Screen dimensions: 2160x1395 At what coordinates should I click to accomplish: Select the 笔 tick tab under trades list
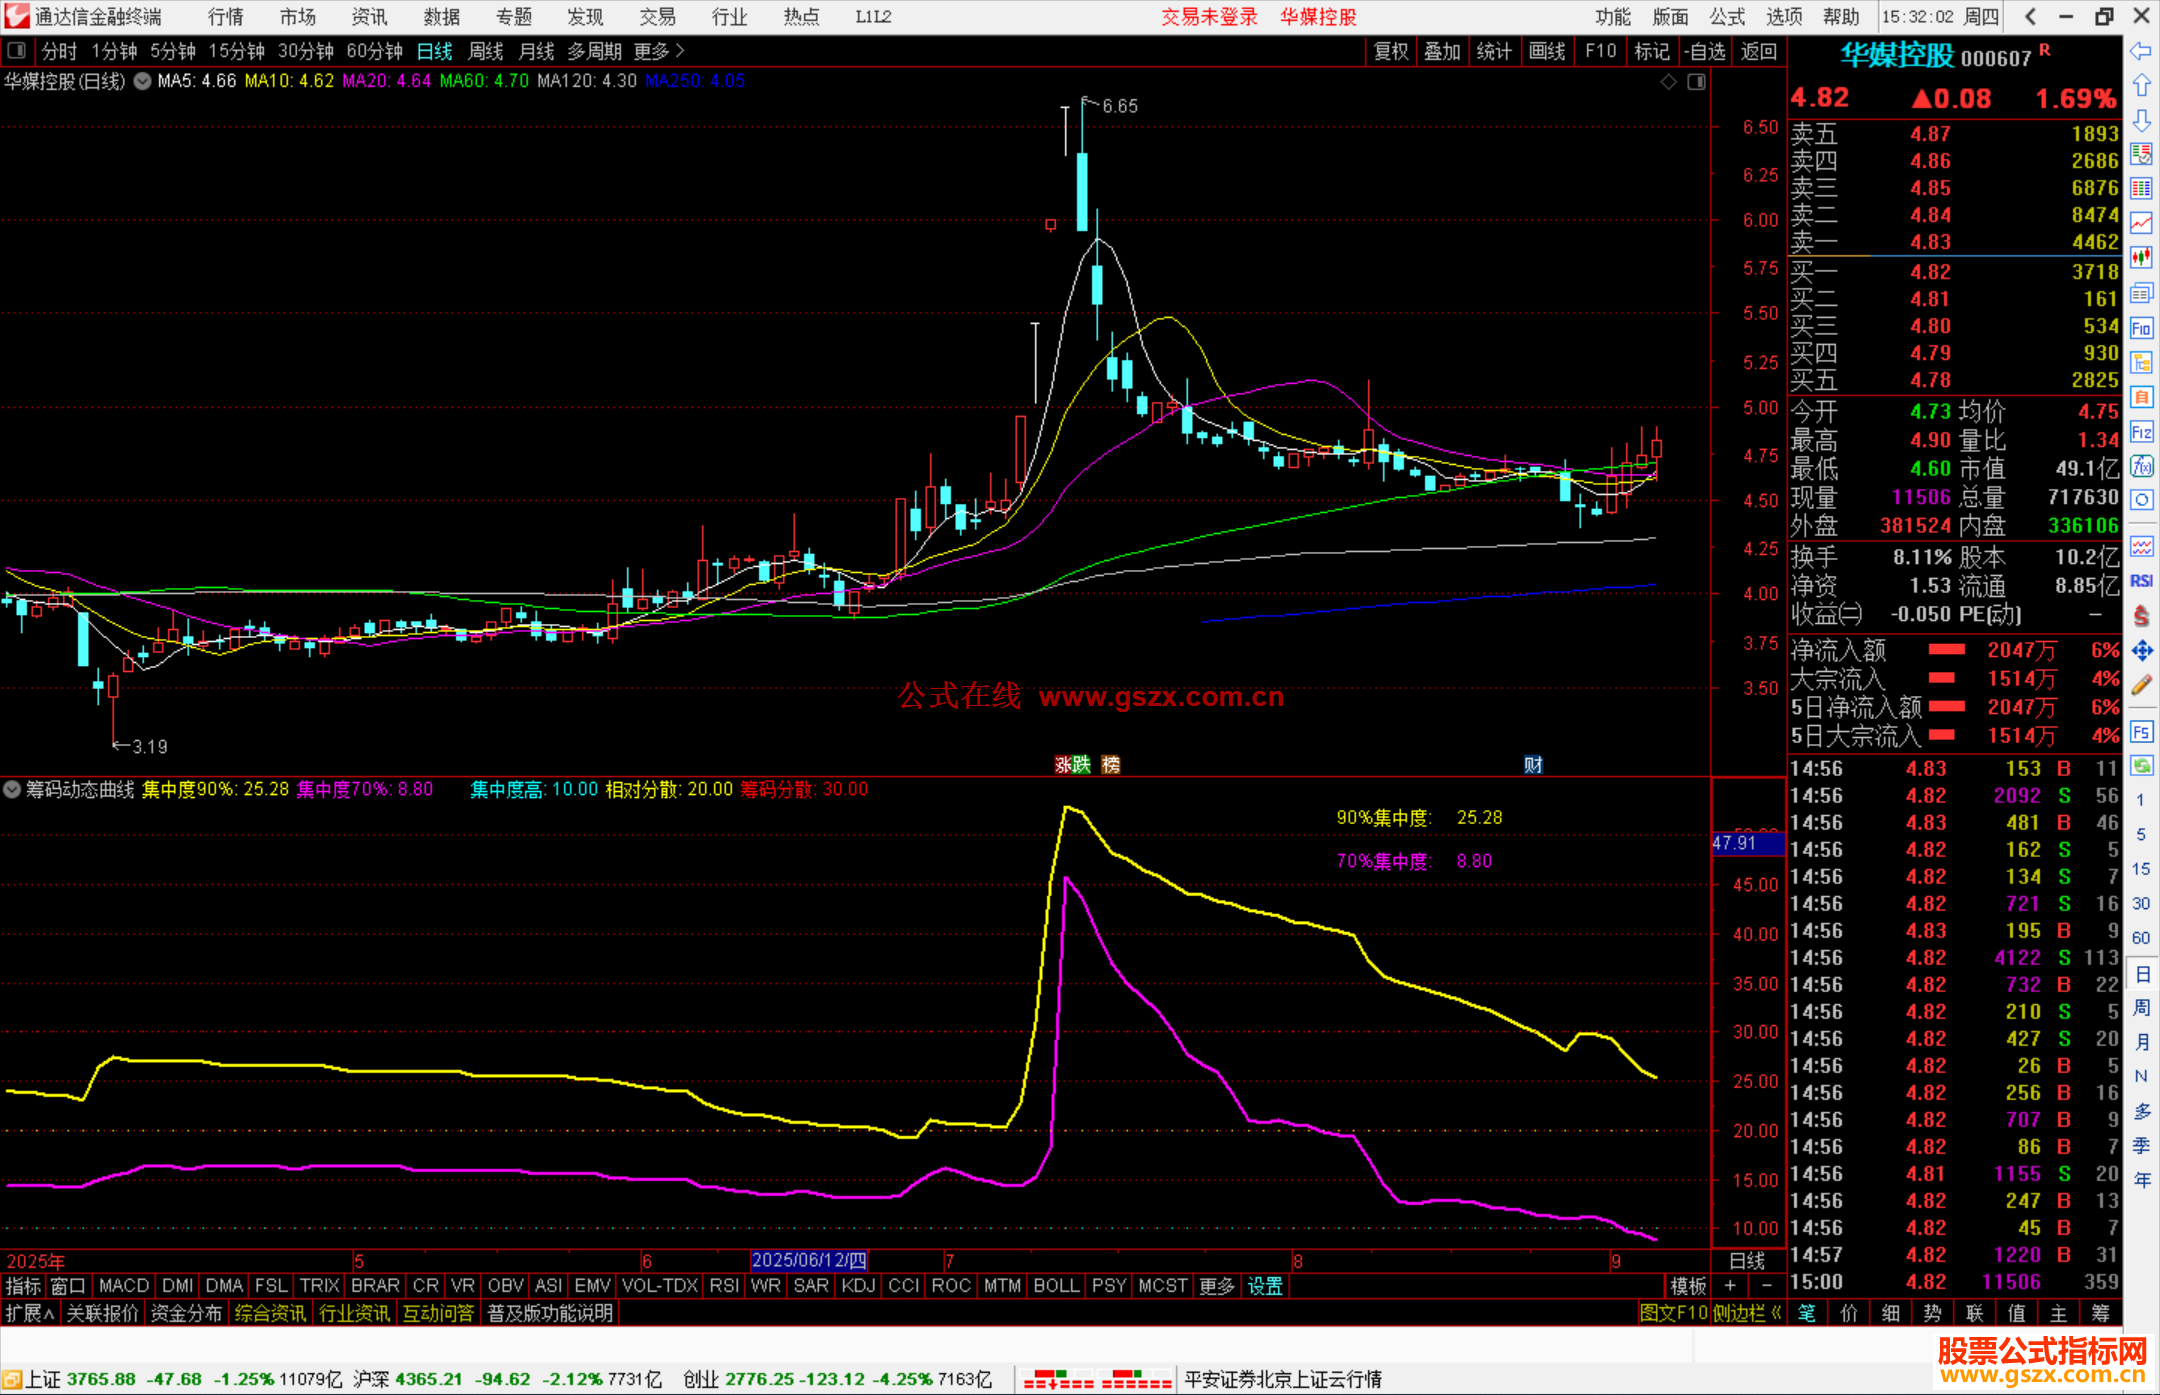(x=1807, y=1313)
